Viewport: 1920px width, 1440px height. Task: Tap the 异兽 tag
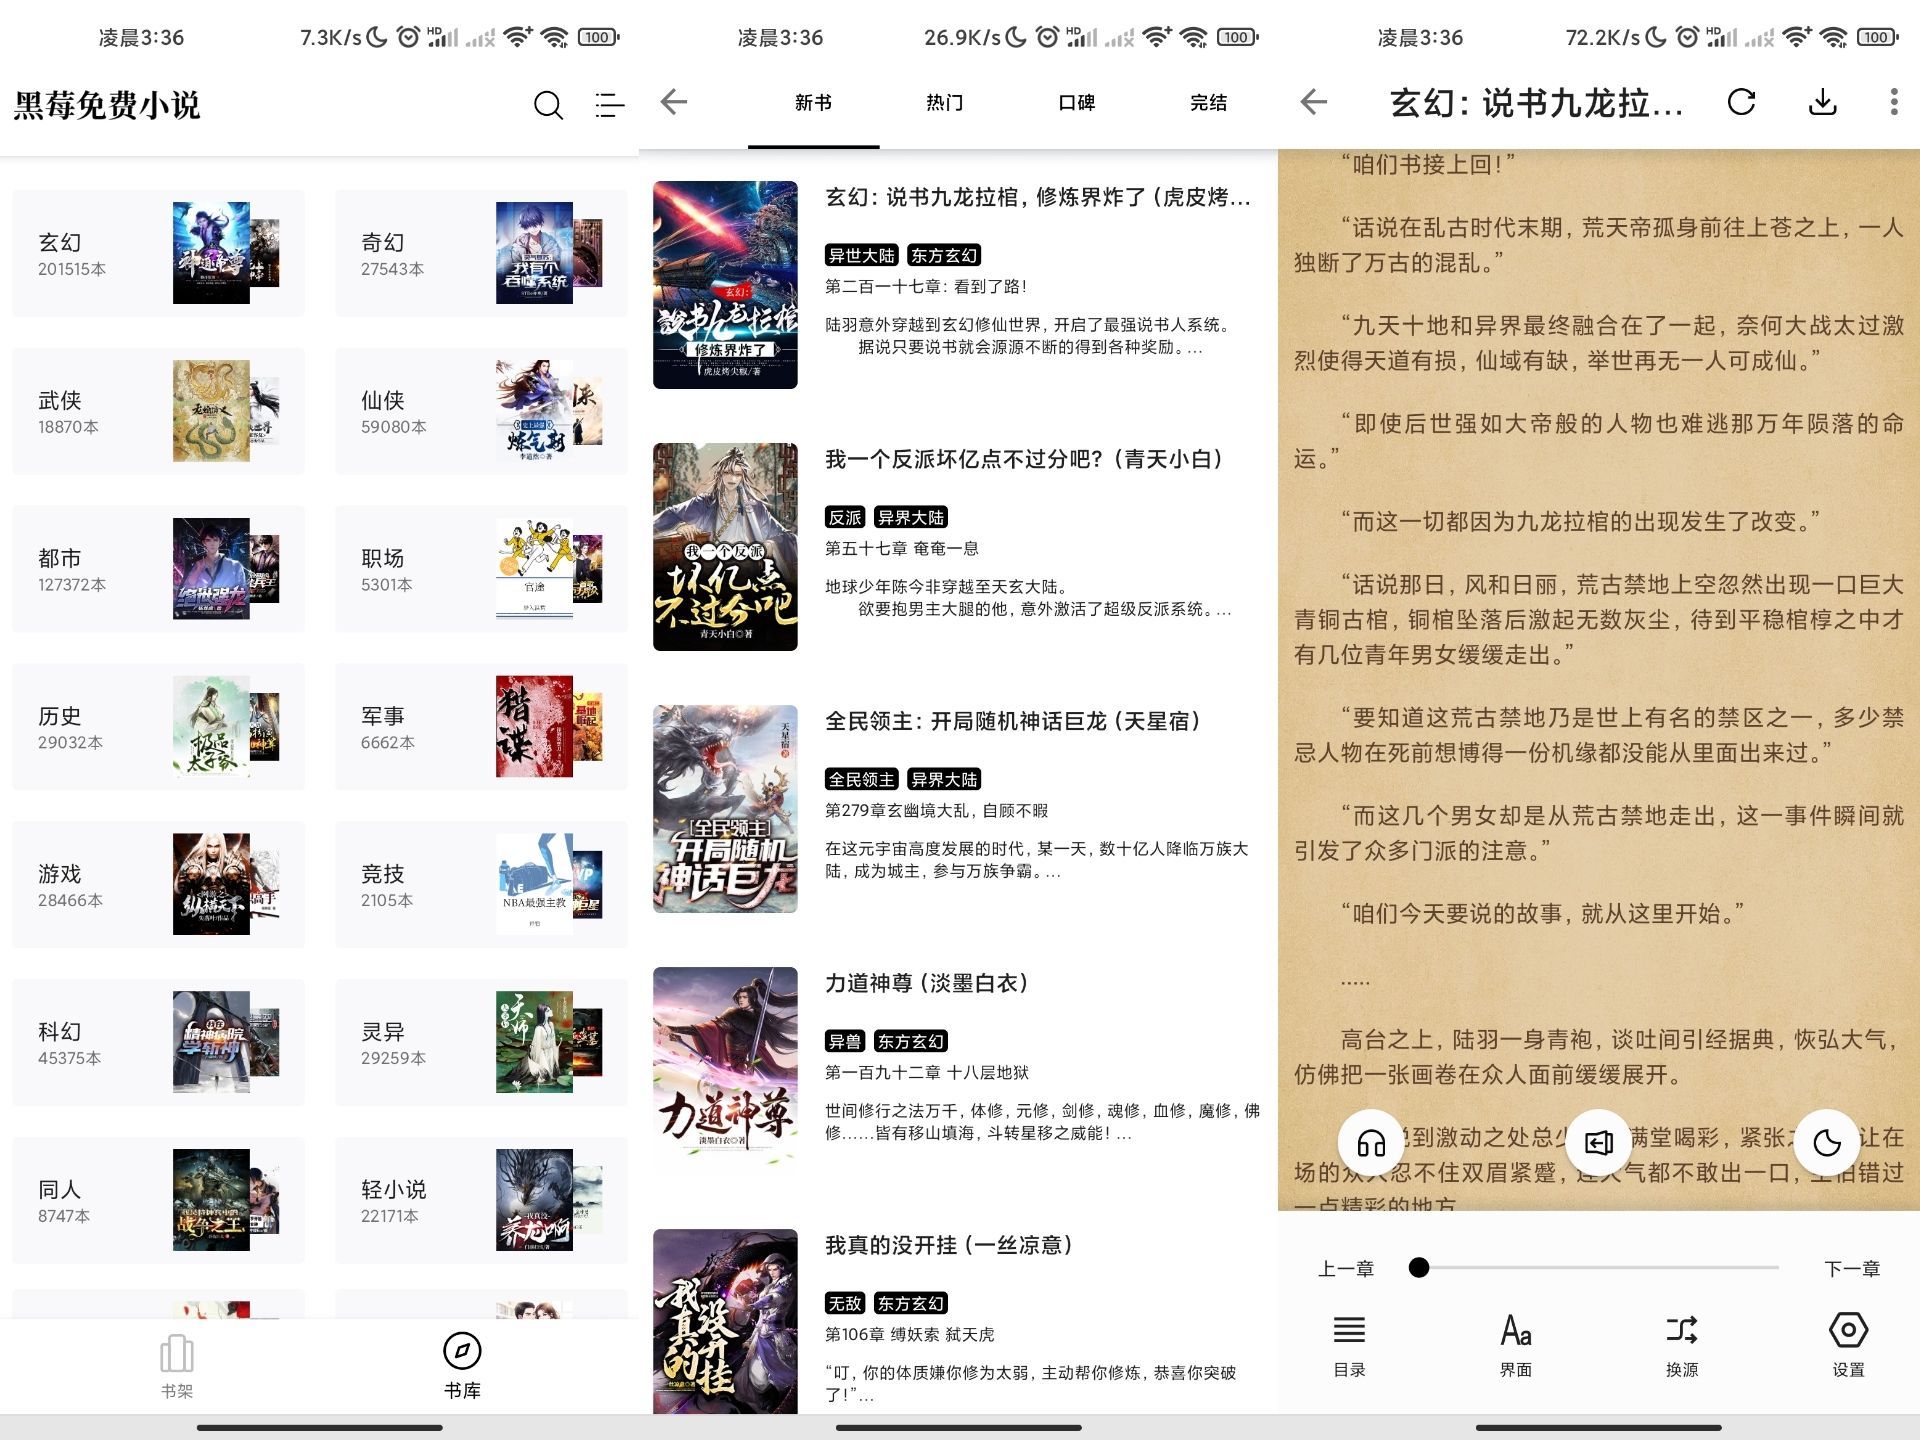845,1042
